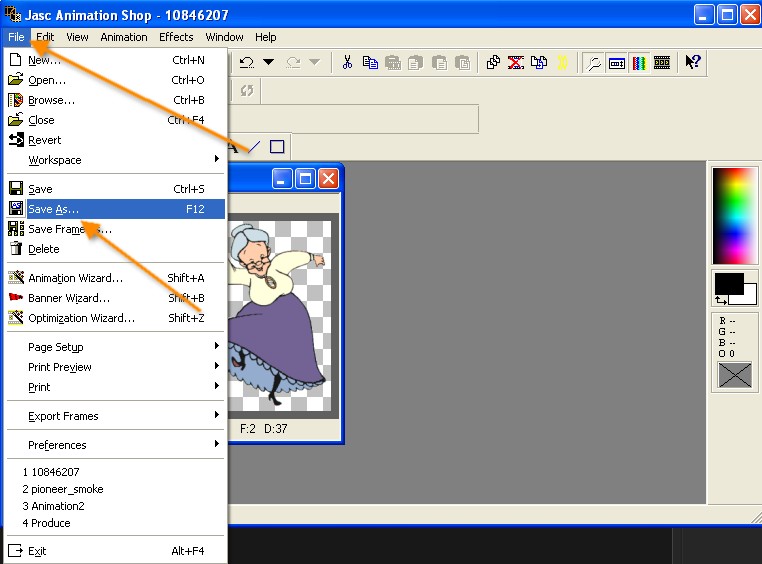Image resolution: width=762 pixels, height=564 pixels.
Task: Toggle the Color palette visibility button
Action: 639,63
